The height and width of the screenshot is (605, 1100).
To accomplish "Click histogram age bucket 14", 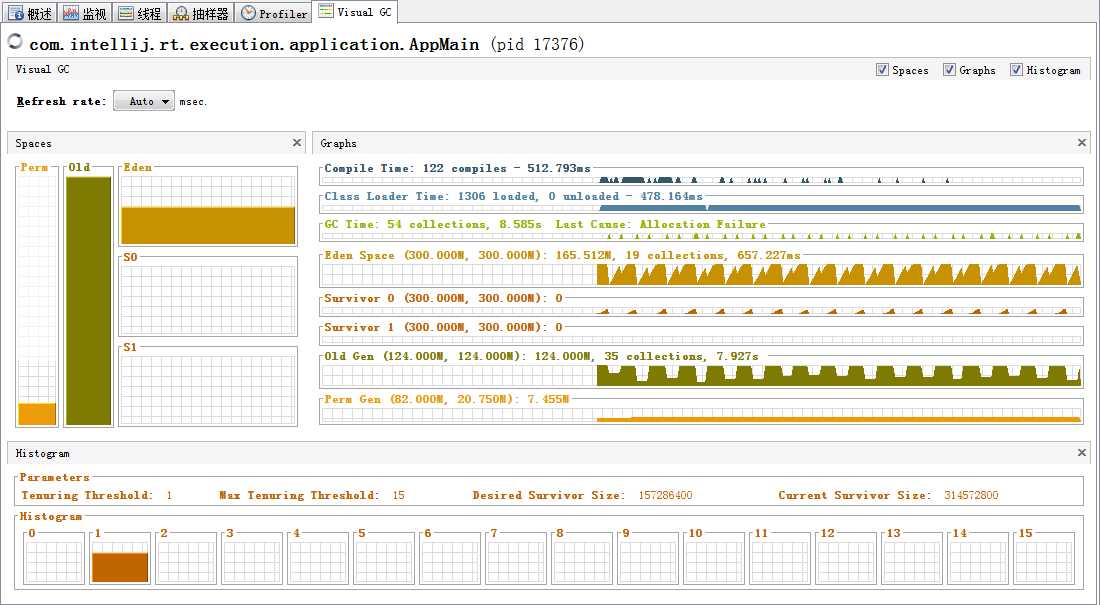I will (x=979, y=558).
